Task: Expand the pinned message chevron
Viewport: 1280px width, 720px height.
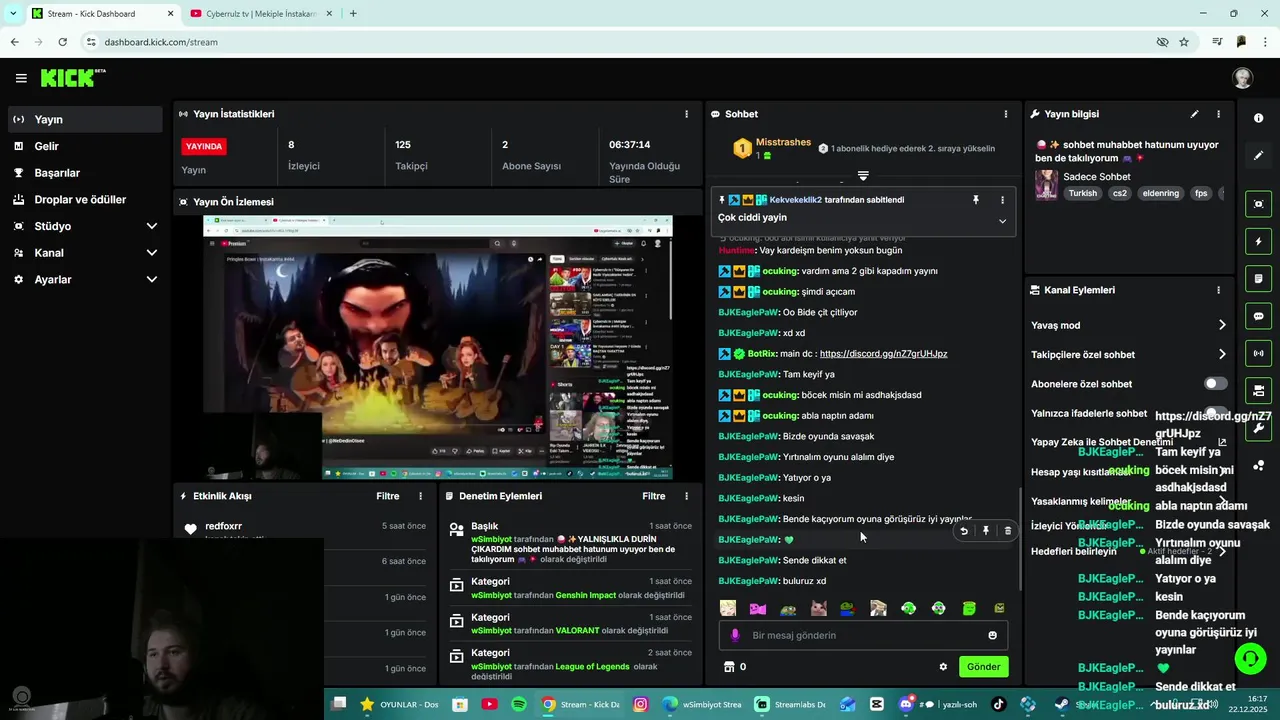Action: coord(1002,221)
